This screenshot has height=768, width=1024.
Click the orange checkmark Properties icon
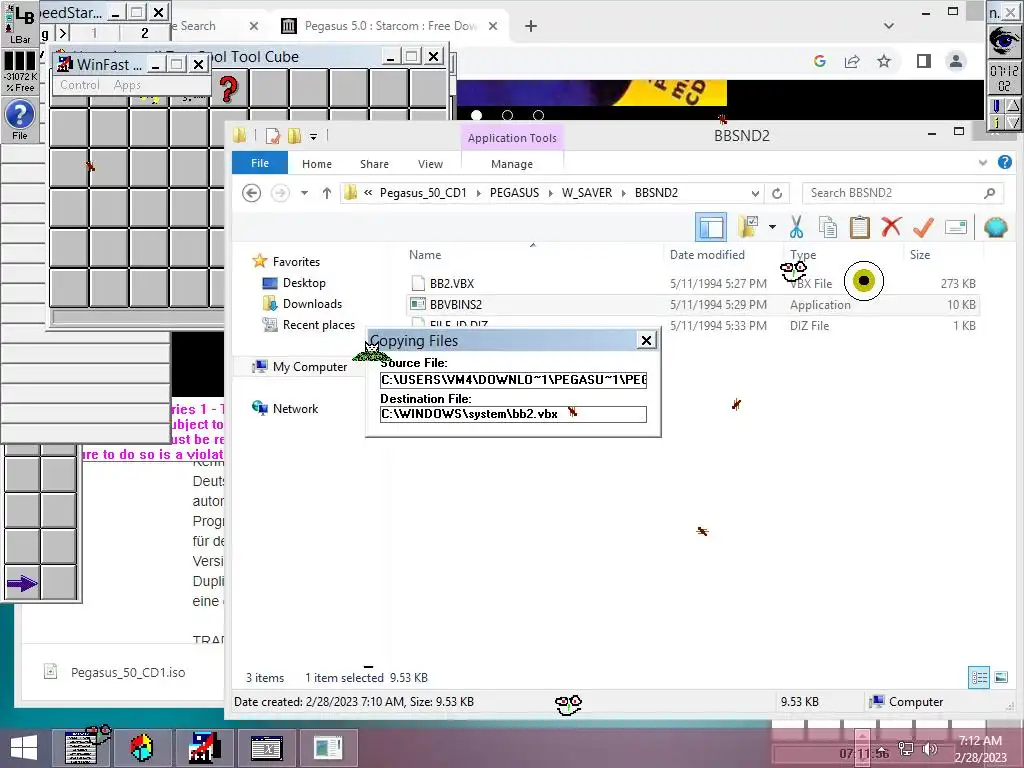coord(923,227)
